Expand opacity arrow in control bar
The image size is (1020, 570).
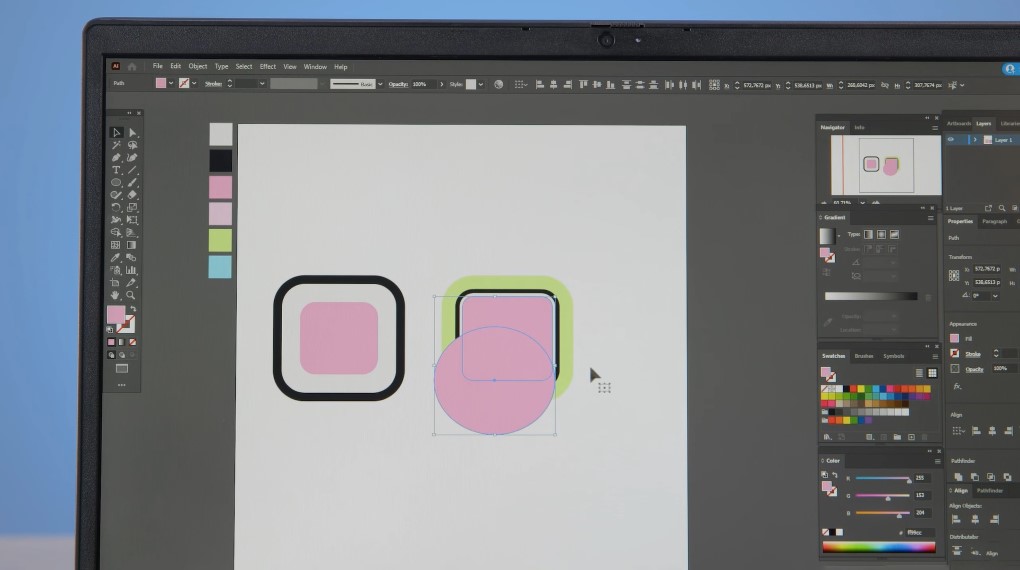pyautogui.click(x=442, y=84)
